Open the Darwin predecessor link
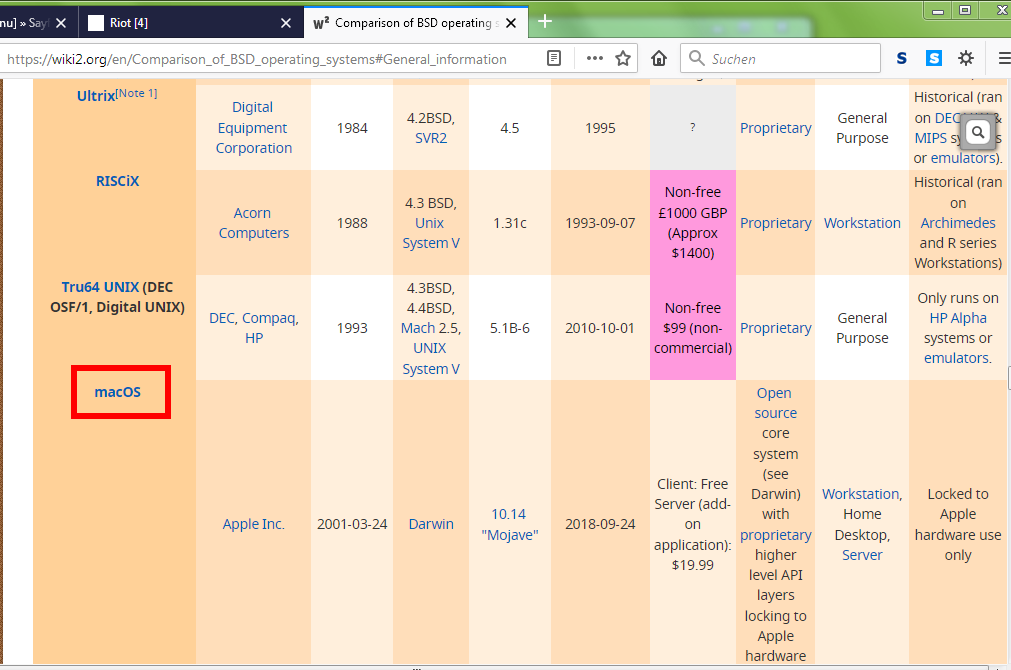 pyautogui.click(x=431, y=524)
